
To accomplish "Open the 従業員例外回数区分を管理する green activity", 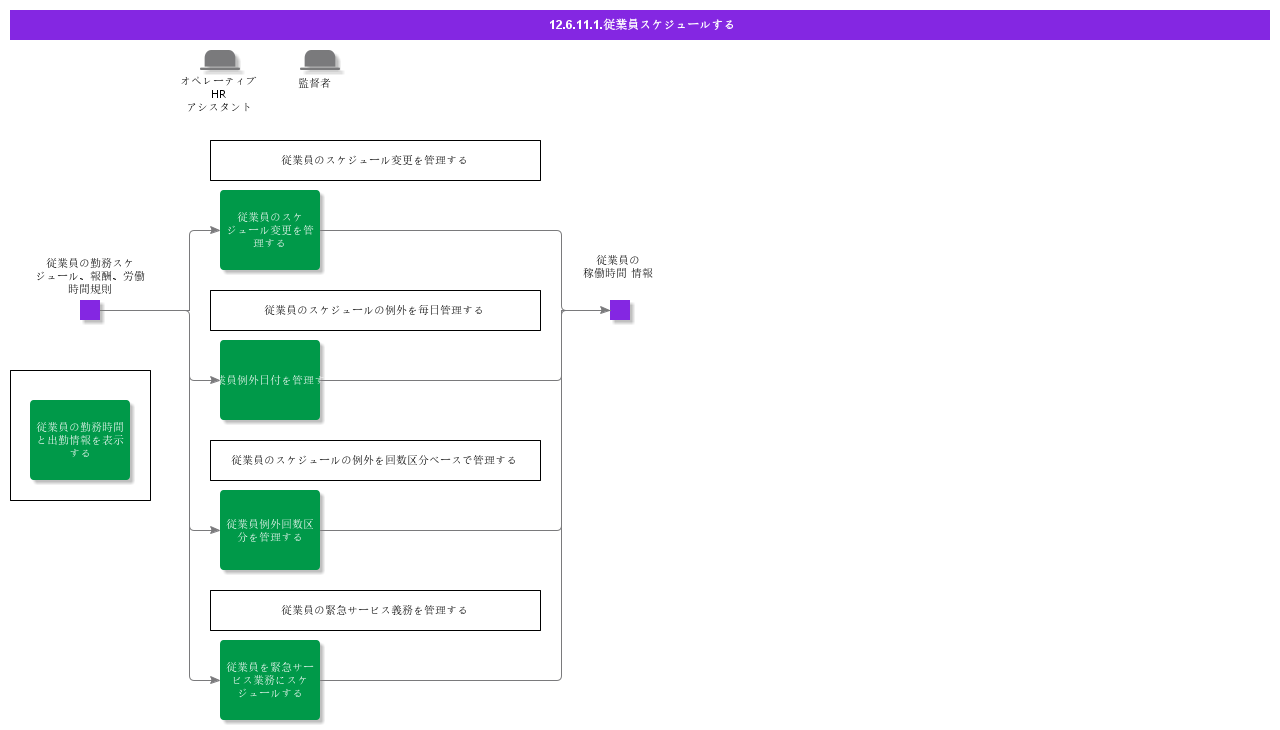I will (x=270, y=530).
